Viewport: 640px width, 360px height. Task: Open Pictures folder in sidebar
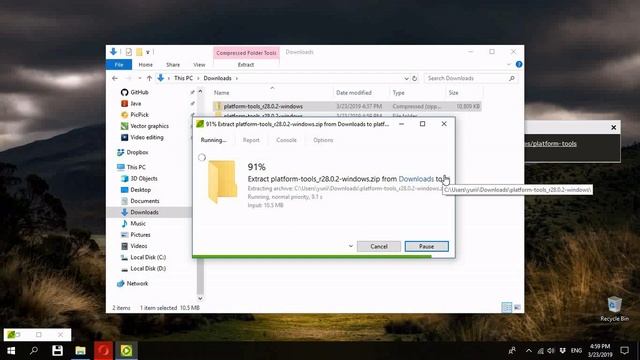(x=140, y=235)
